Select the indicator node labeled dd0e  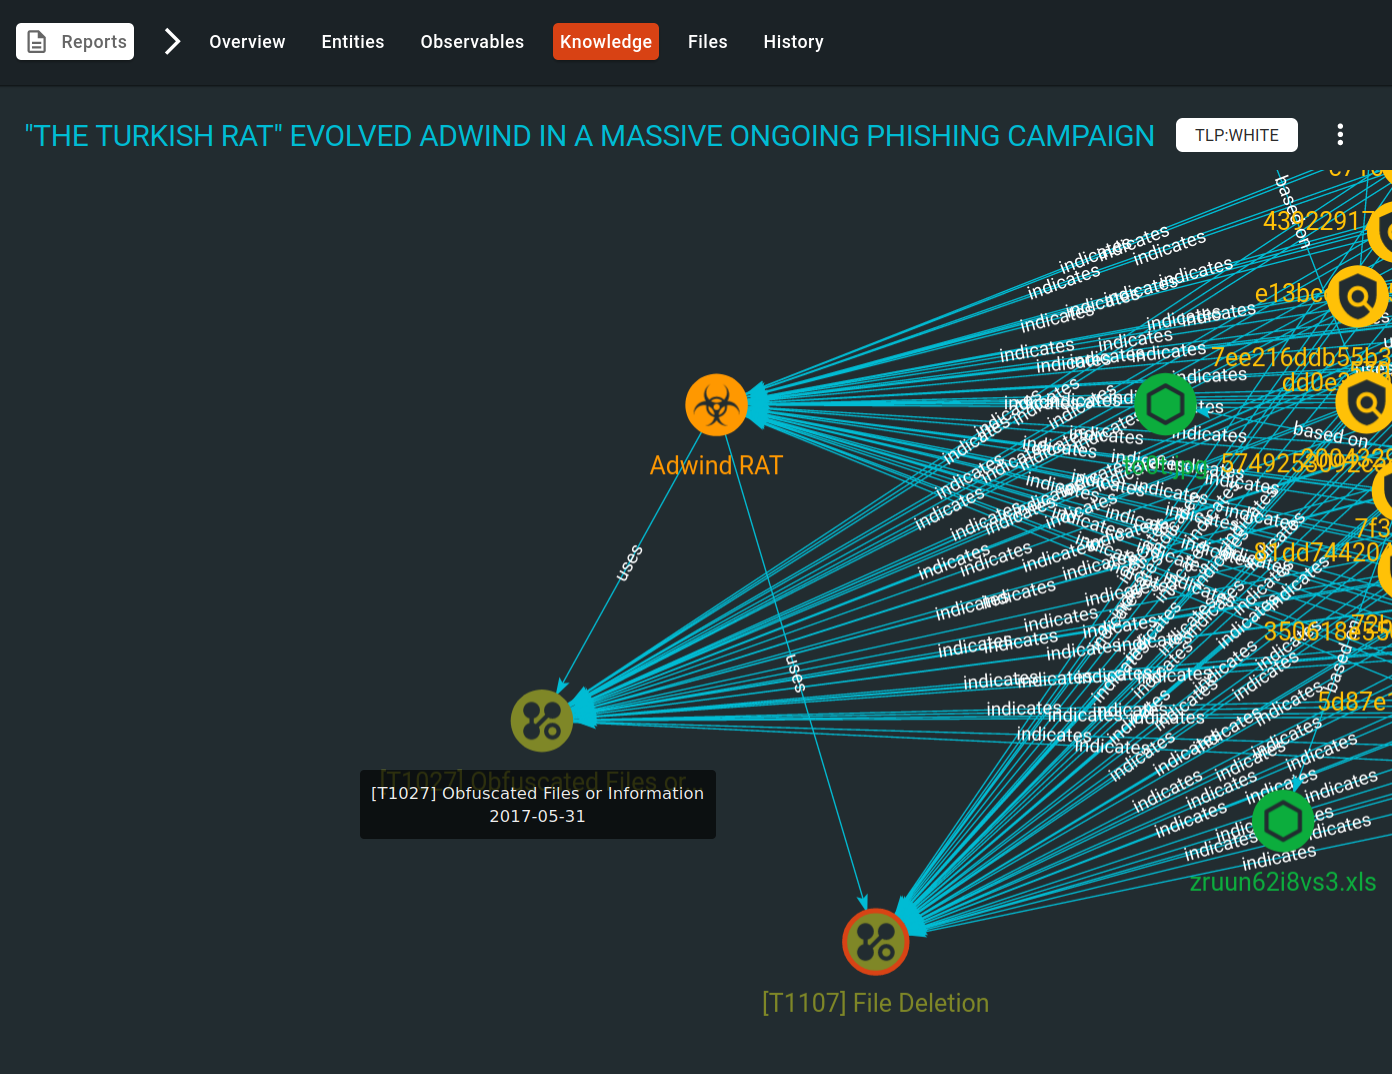[1366, 404]
